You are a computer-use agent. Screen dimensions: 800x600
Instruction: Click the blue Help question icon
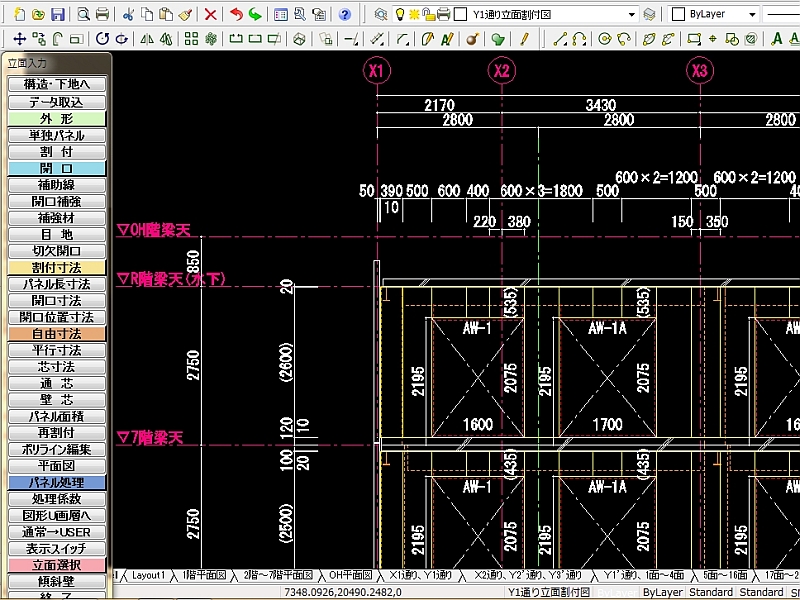click(x=345, y=14)
